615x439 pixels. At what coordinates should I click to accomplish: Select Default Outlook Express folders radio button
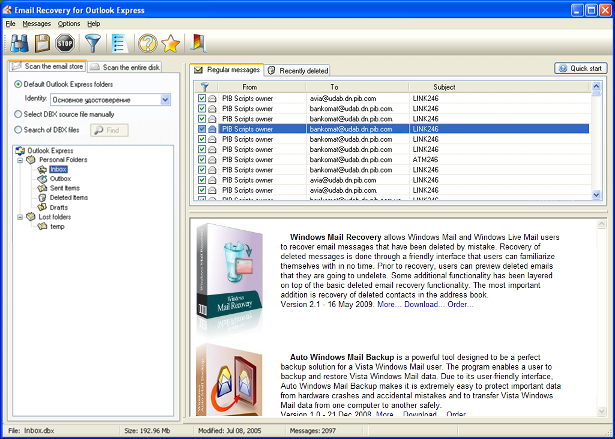tap(18, 84)
